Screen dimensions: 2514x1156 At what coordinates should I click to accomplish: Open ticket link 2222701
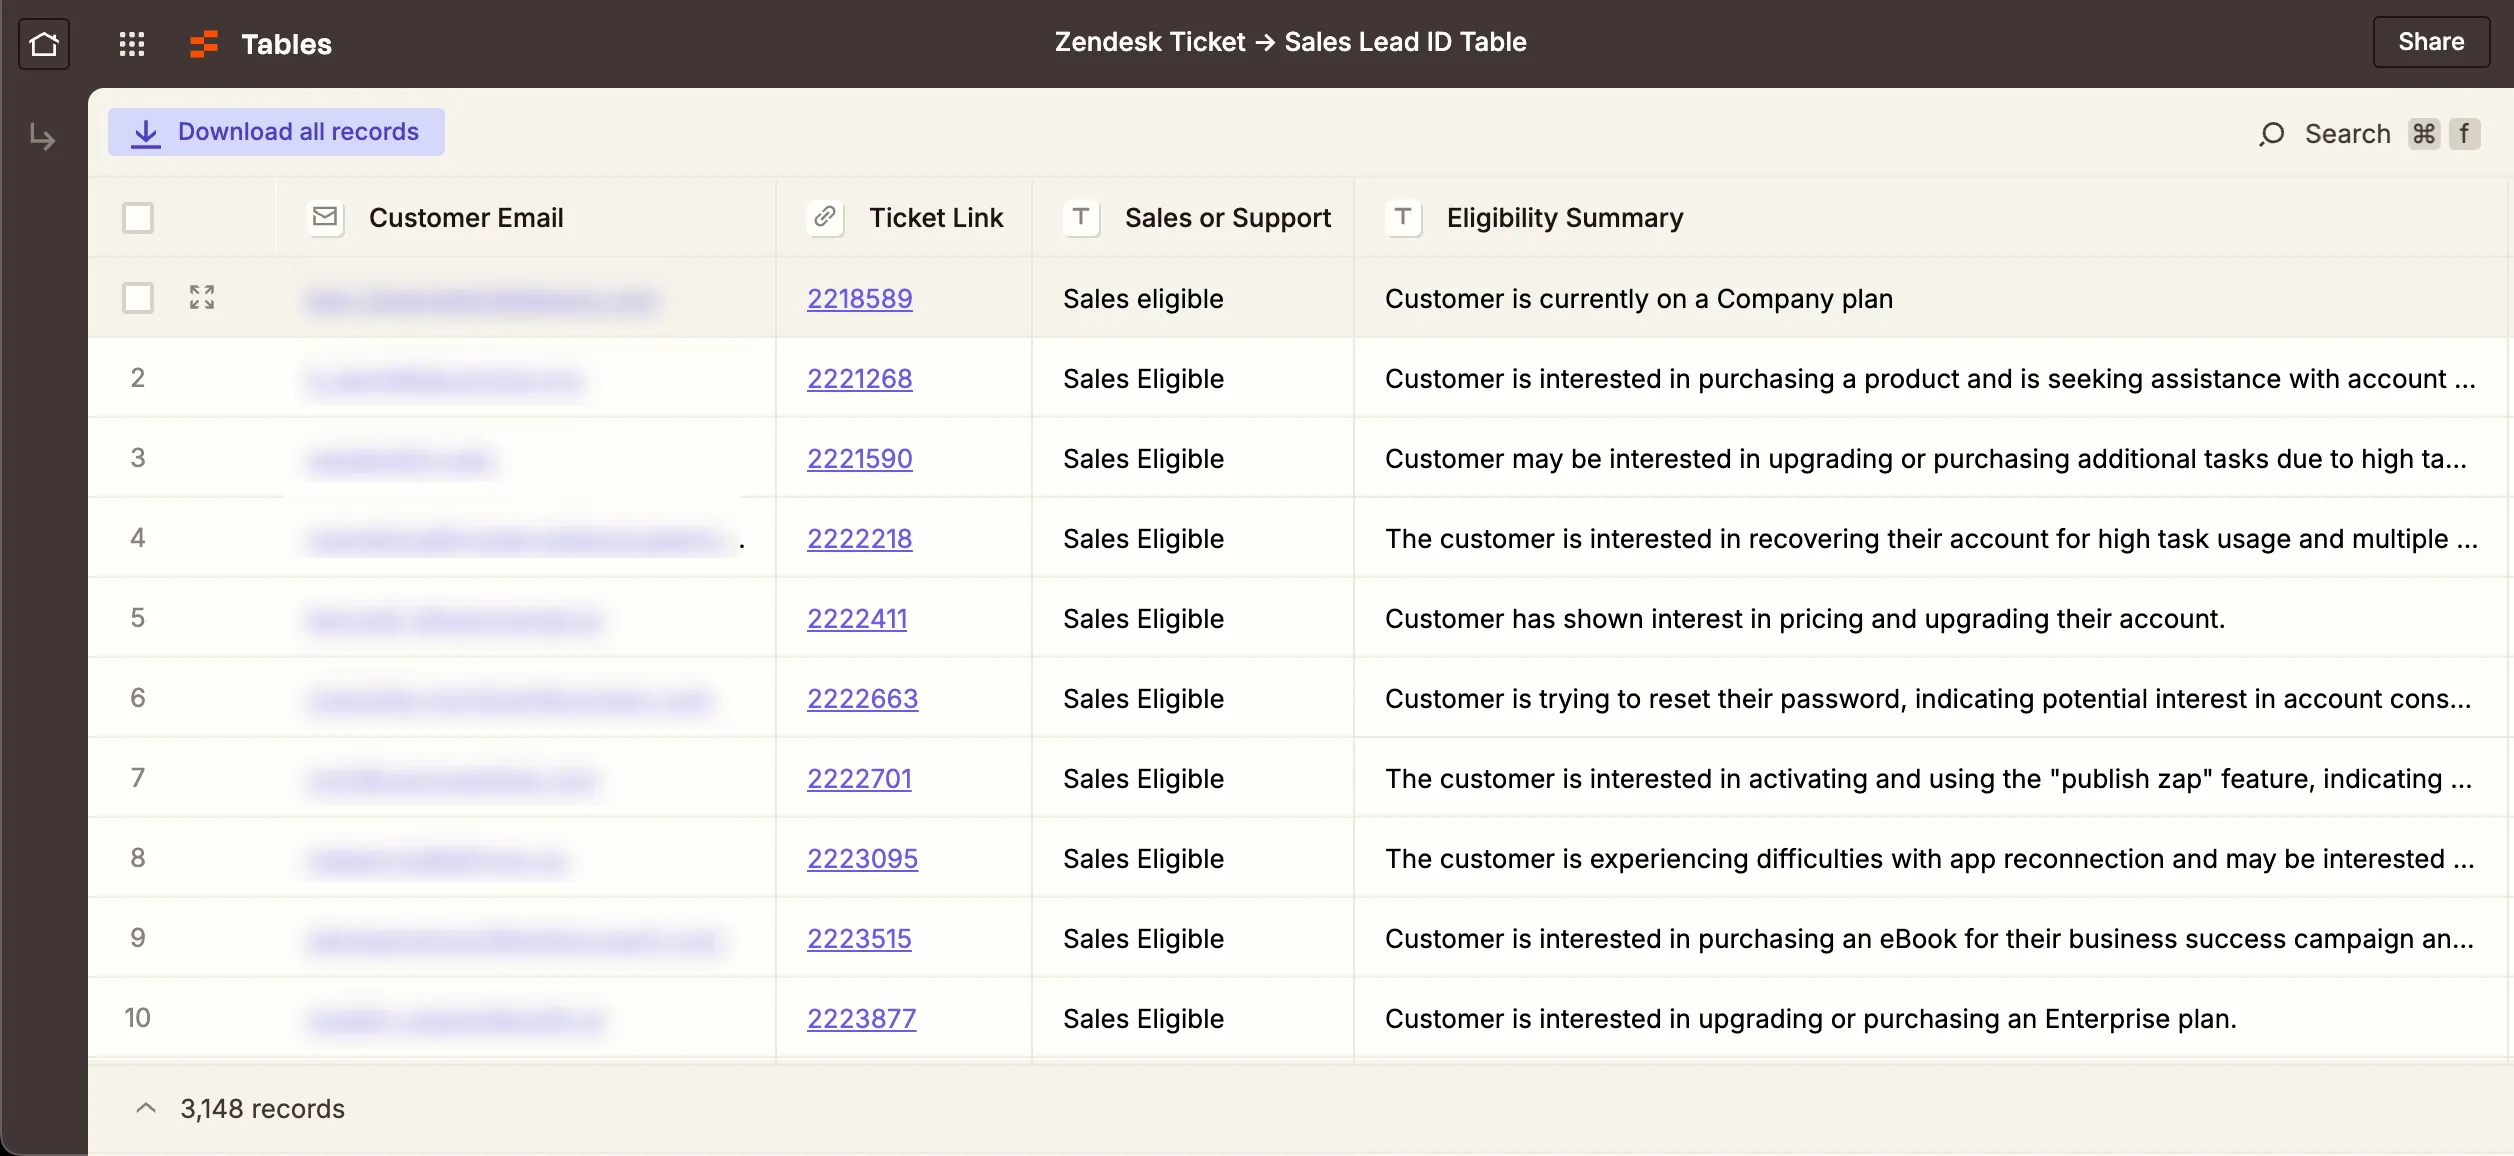pyautogui.click(x=860, y=778)
